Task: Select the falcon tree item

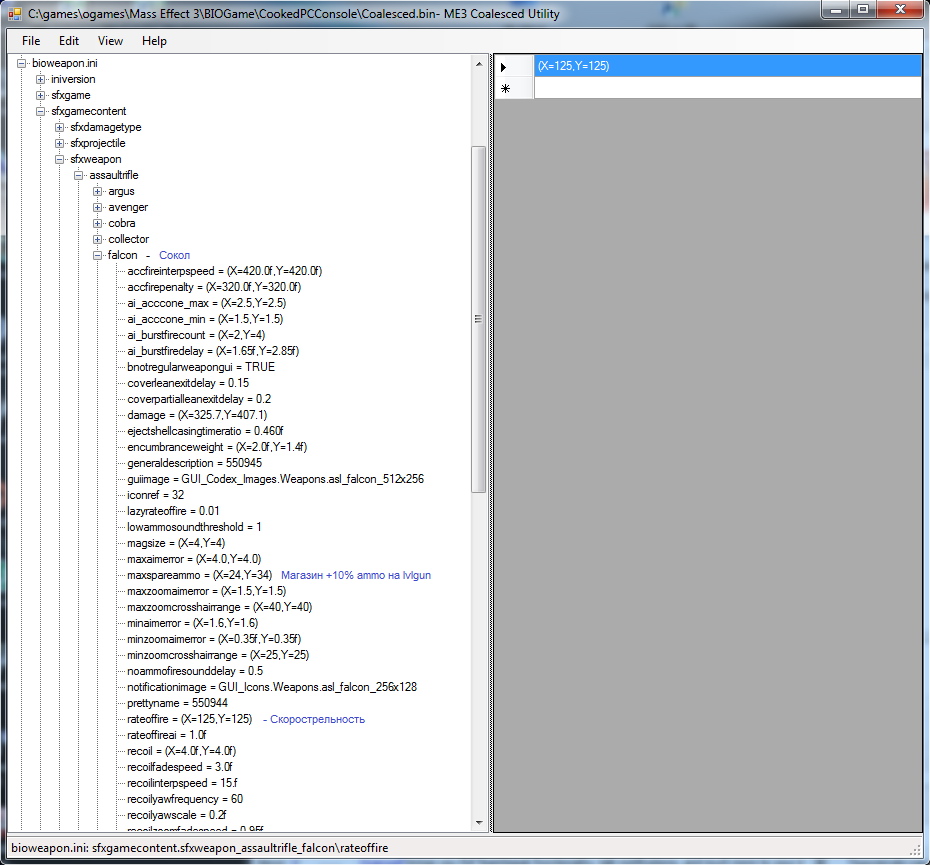Action: pos(123,255)
